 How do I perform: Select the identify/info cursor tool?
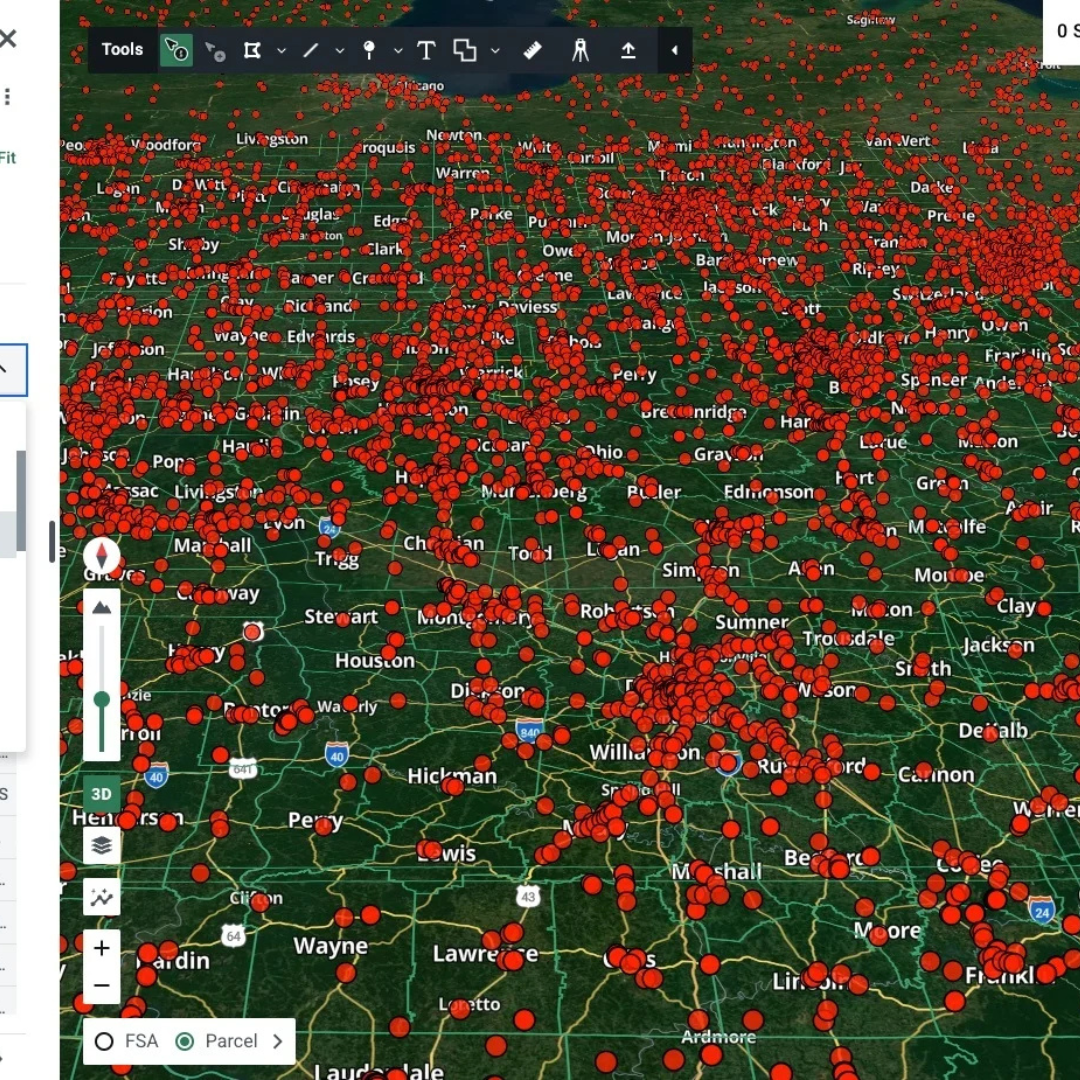(x=176, y=50)
